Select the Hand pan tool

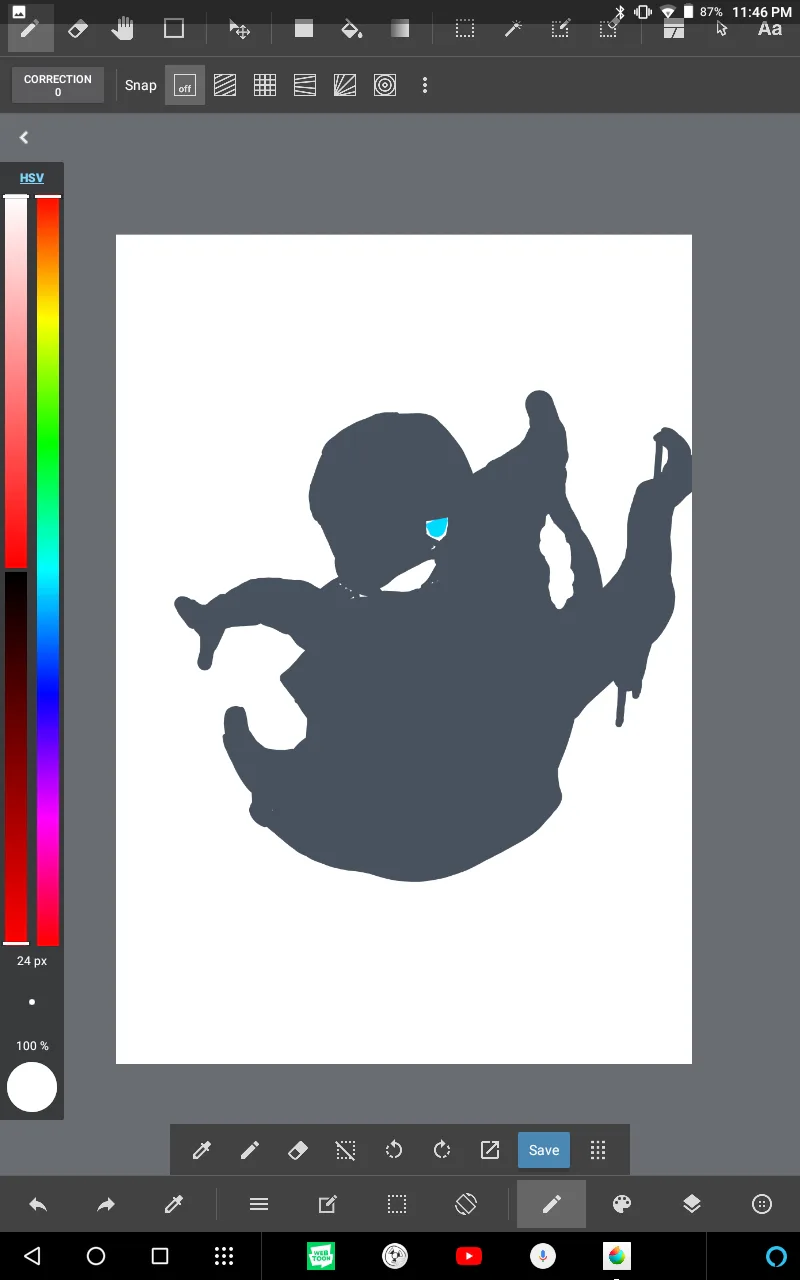[123, 29]
